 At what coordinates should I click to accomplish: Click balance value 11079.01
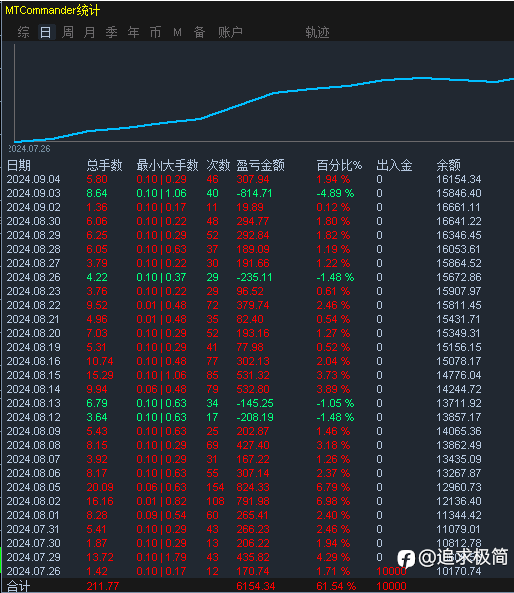(x=459, y=529)
